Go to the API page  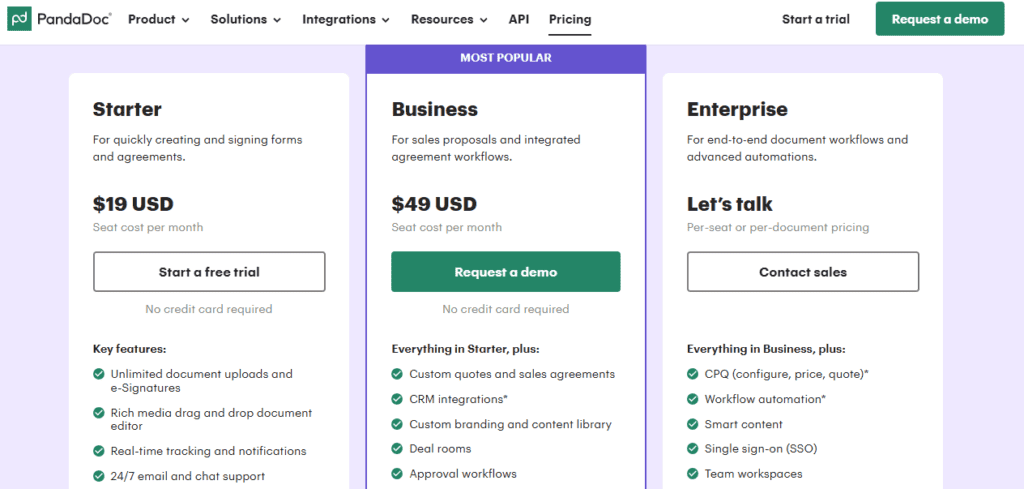tap(519, 19)
